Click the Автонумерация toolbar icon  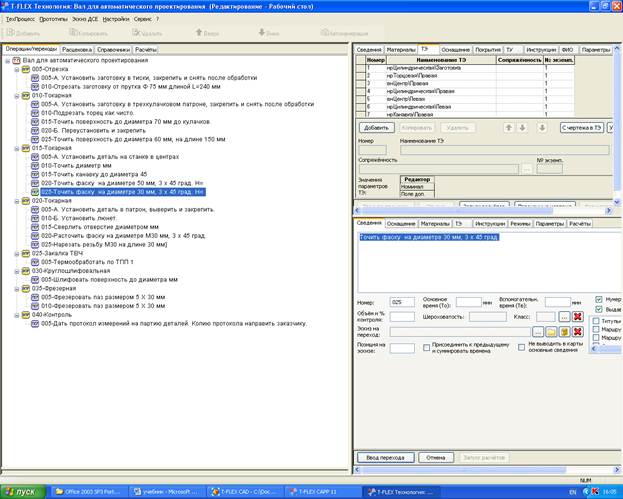[325, 33]
